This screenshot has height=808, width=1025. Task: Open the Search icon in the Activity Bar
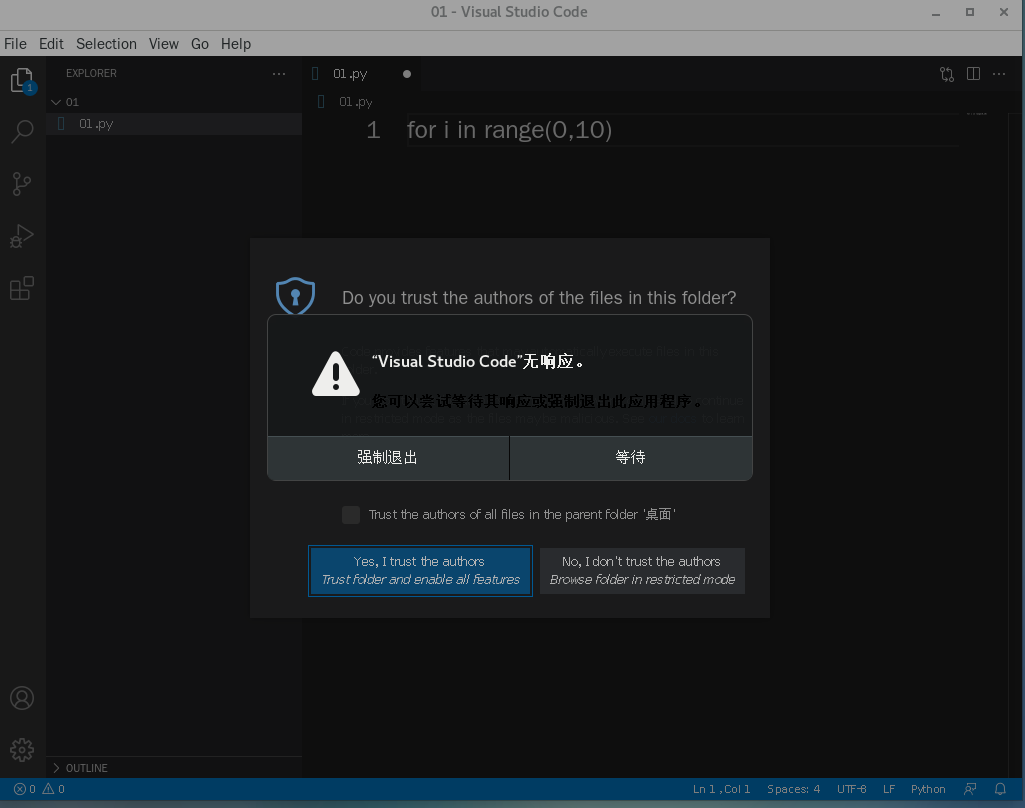[x=22, y=131]
